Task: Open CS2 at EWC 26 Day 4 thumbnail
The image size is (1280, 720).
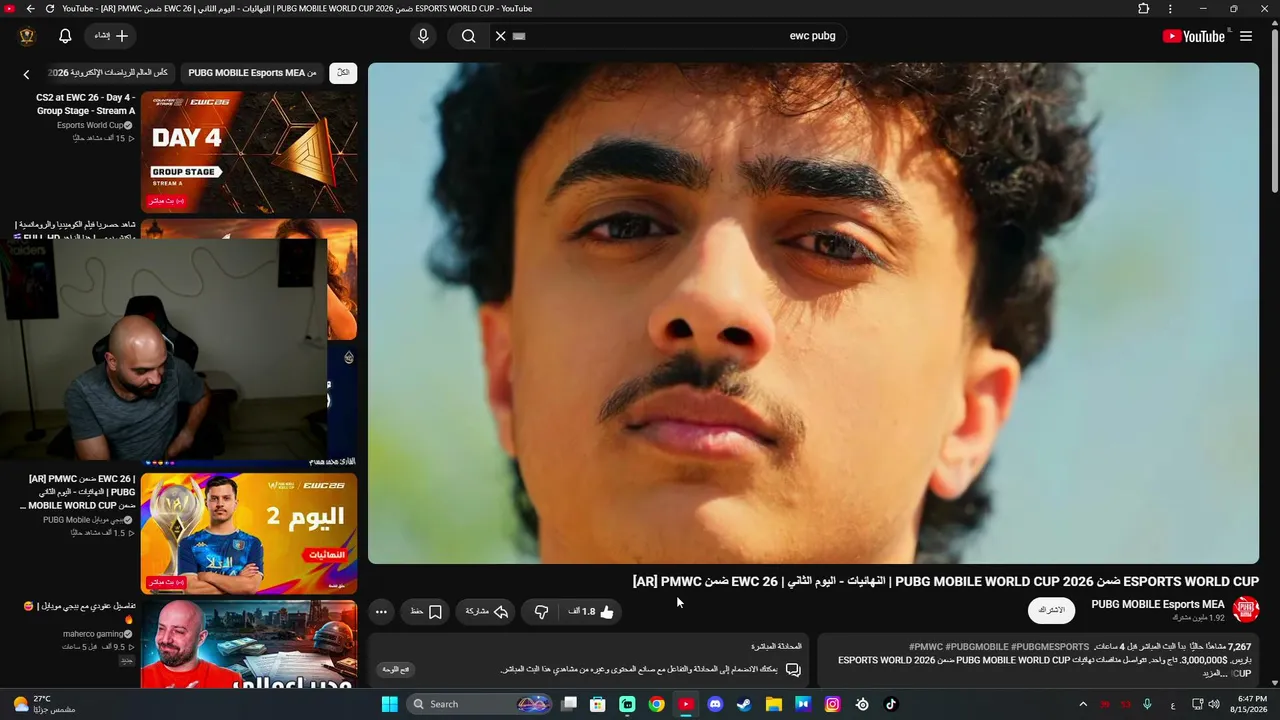Action: pyautogui.click(x=249, y=152)
